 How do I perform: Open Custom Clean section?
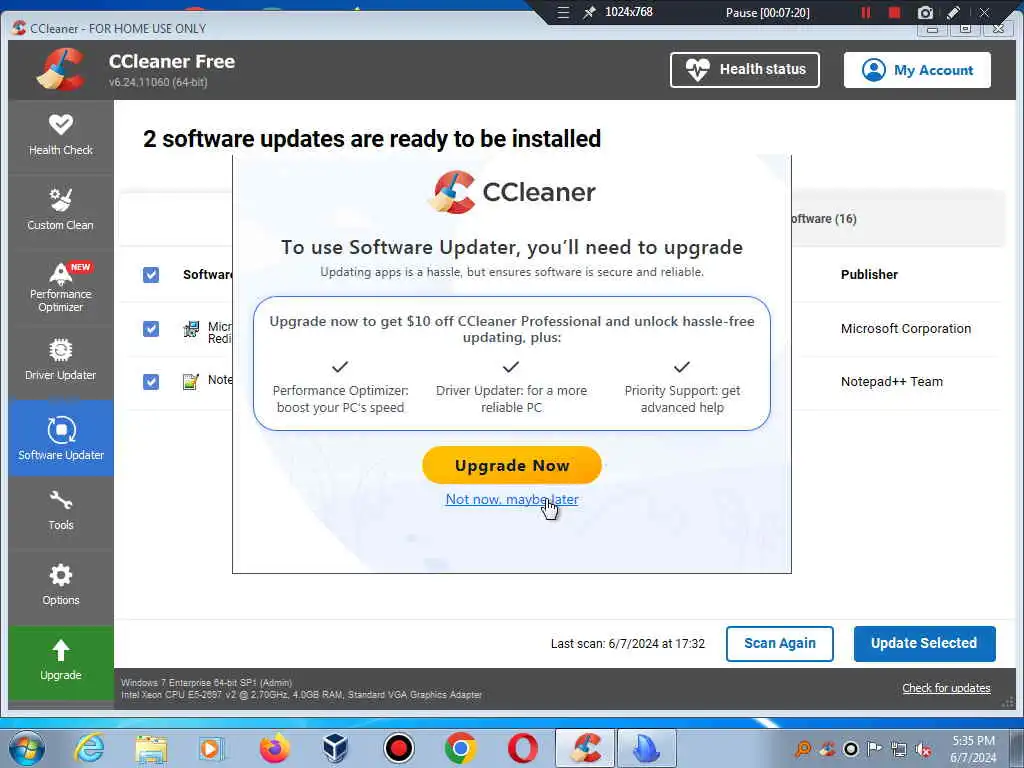coord(61,210)
